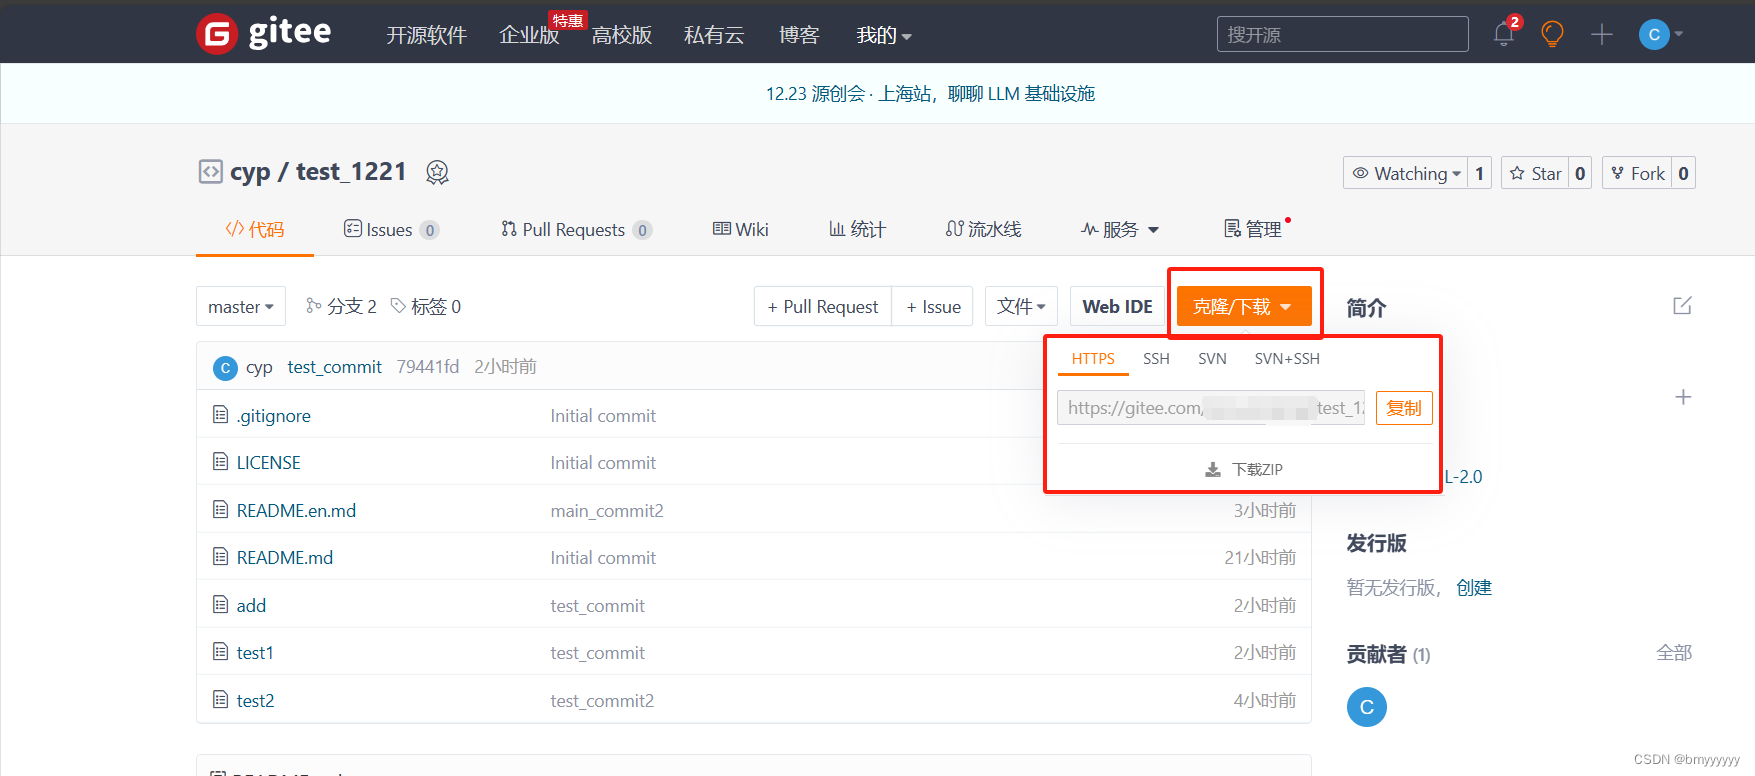Switch to the Issues tab

(391, 230)
